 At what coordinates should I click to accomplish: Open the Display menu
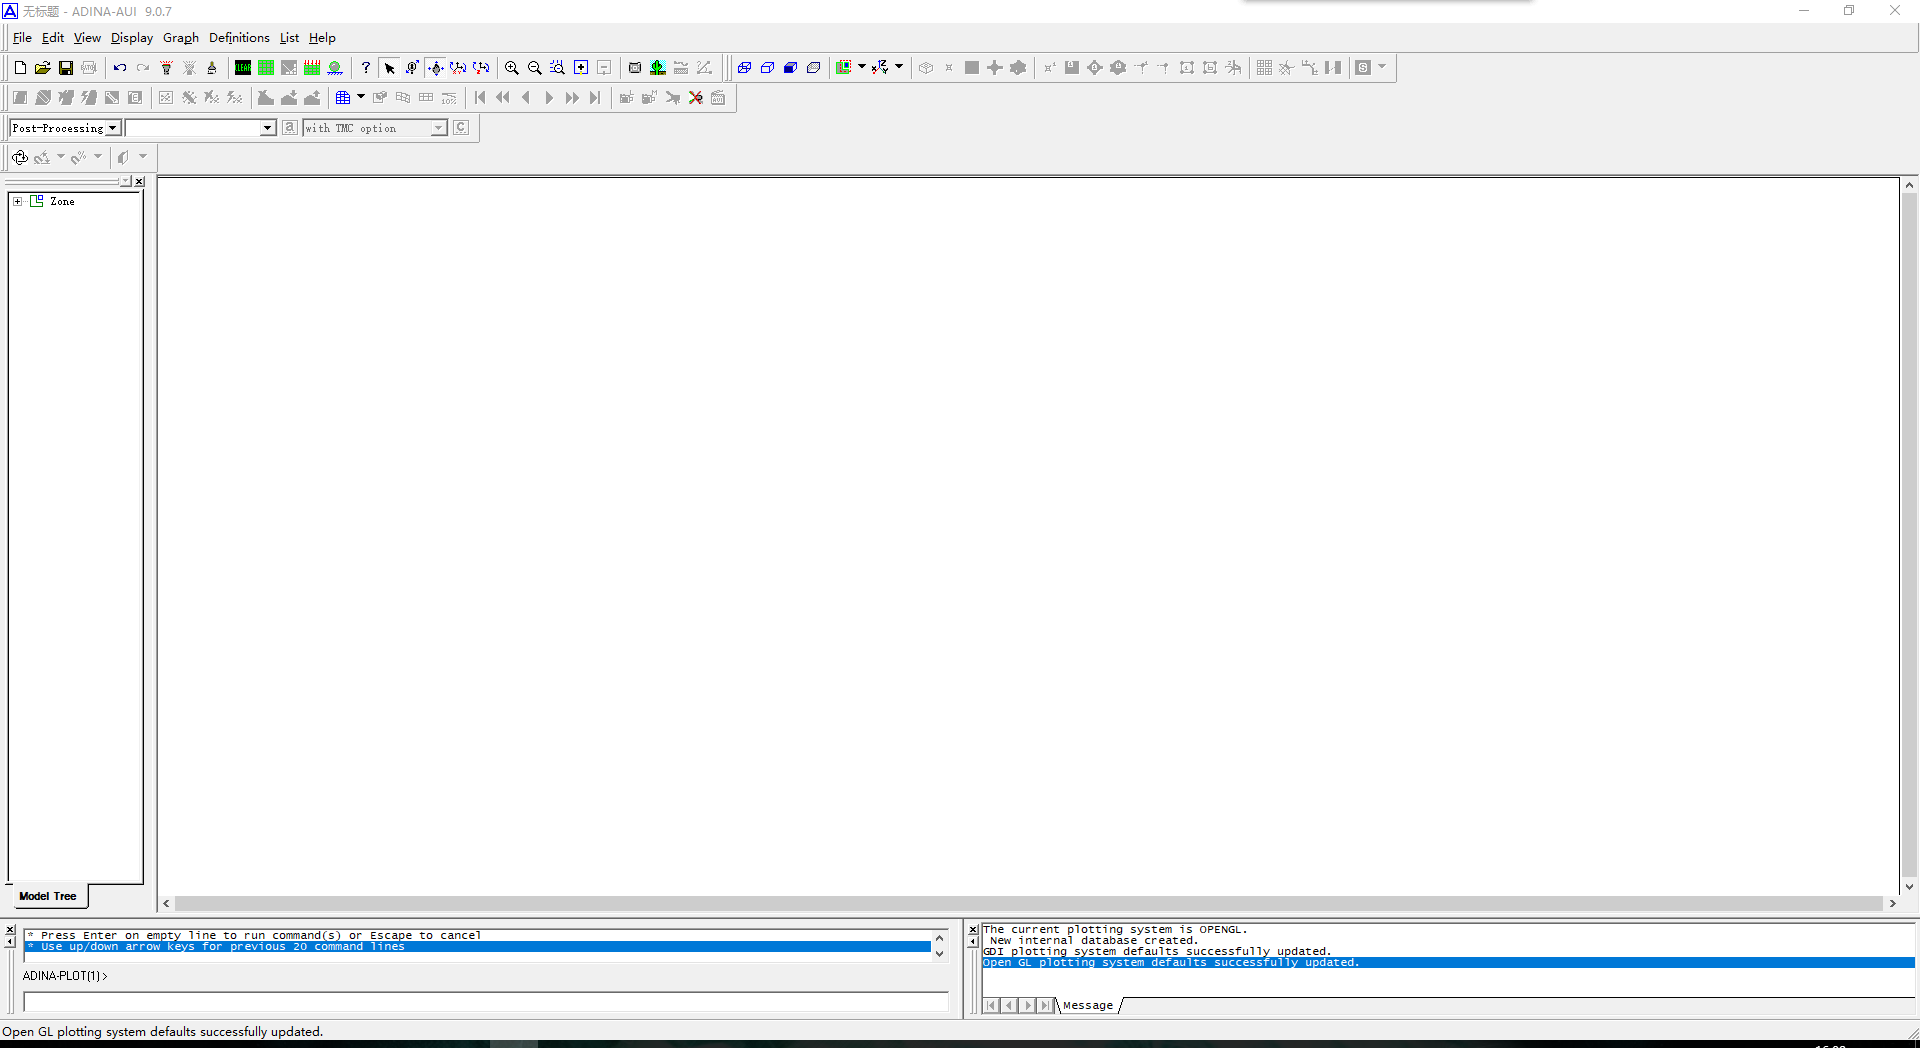131,38
